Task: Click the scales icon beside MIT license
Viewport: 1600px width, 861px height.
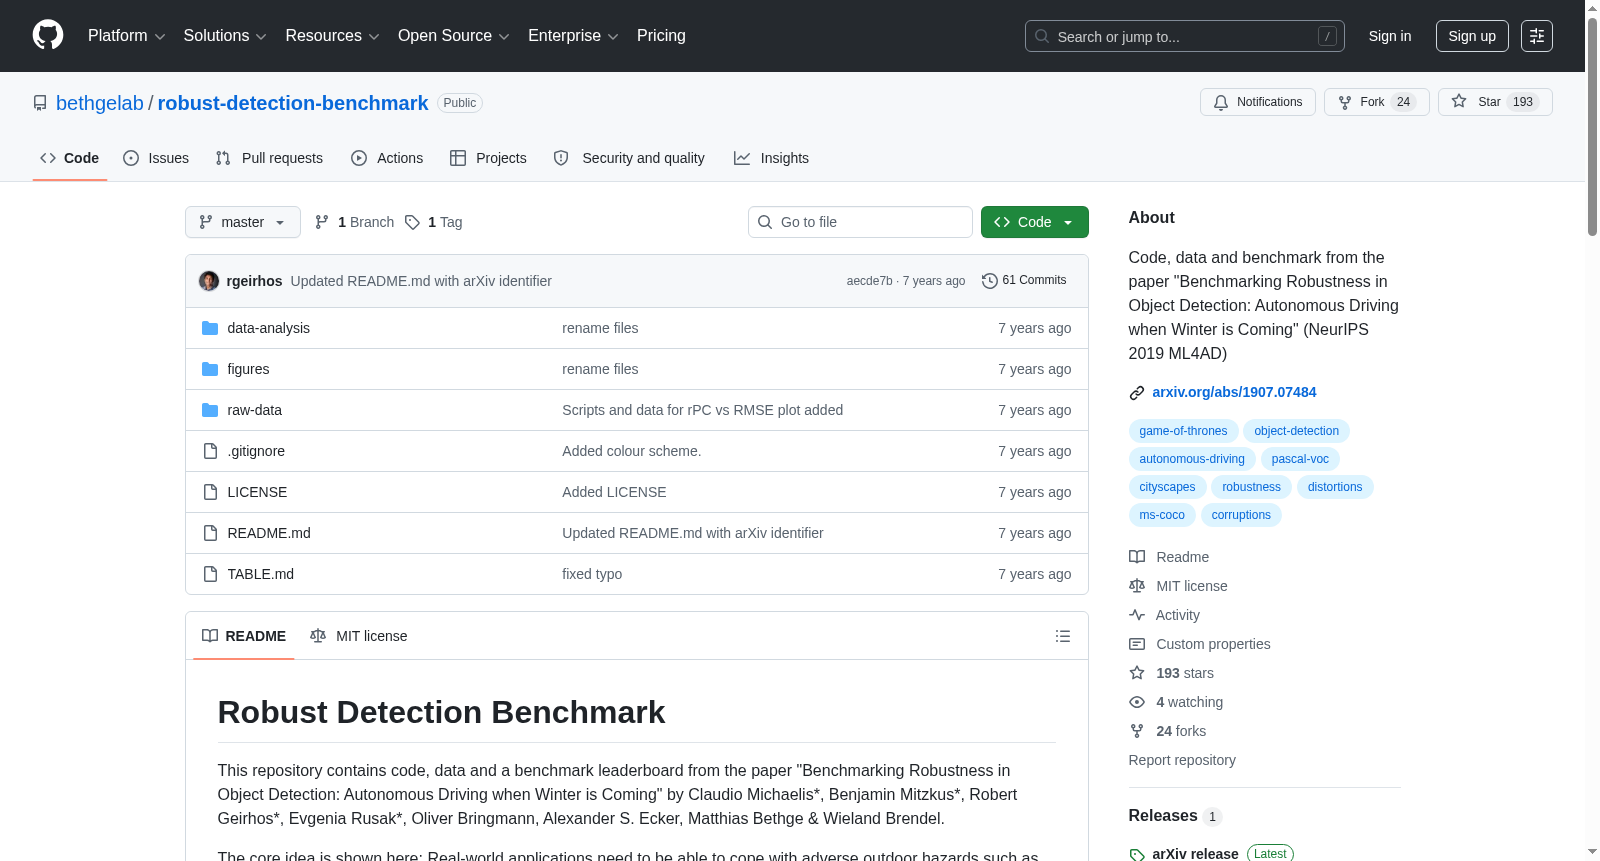Action: [1137, 586]
